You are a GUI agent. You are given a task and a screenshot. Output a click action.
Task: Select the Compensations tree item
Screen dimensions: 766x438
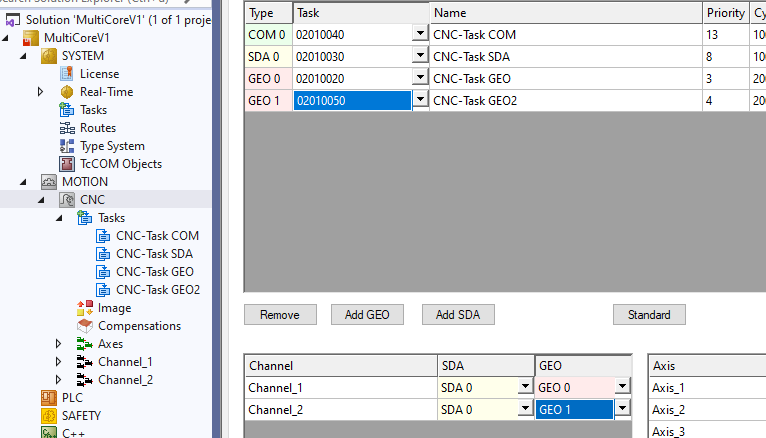coord(139,326)
